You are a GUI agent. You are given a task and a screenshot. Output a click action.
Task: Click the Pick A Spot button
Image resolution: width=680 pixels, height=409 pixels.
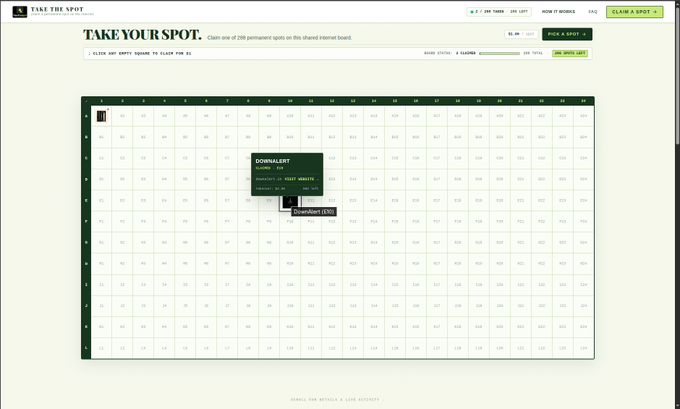click(567, 34)
